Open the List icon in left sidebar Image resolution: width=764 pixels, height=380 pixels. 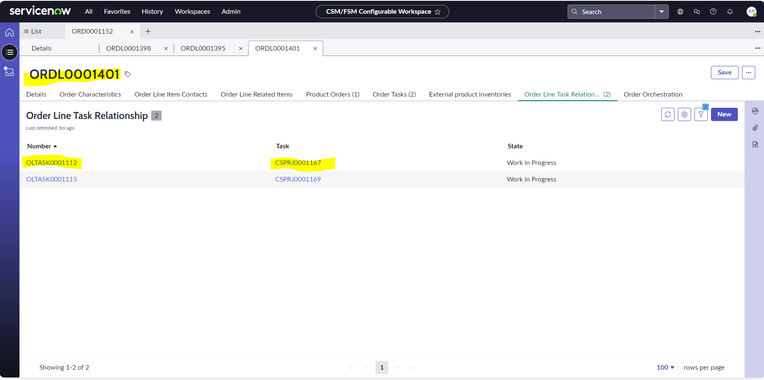pyautogui.click(x=9, y=52)
